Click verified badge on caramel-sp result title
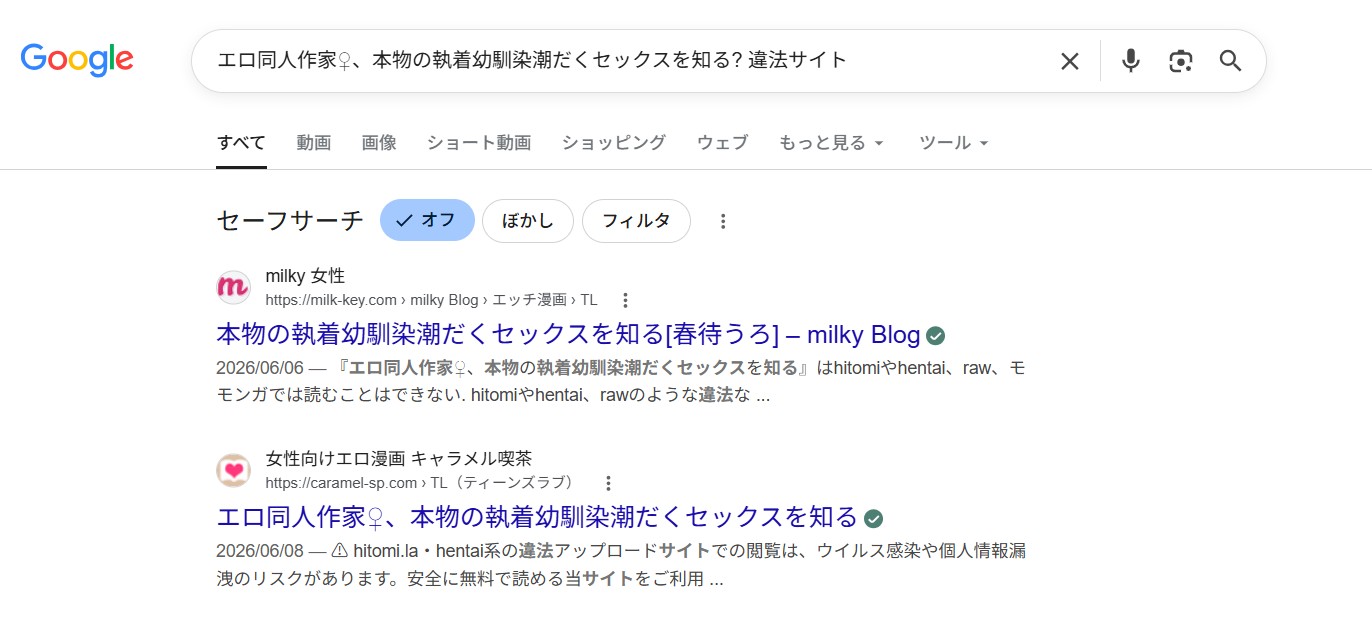This screenshot has height=622, width=1372. pos(873,518)
